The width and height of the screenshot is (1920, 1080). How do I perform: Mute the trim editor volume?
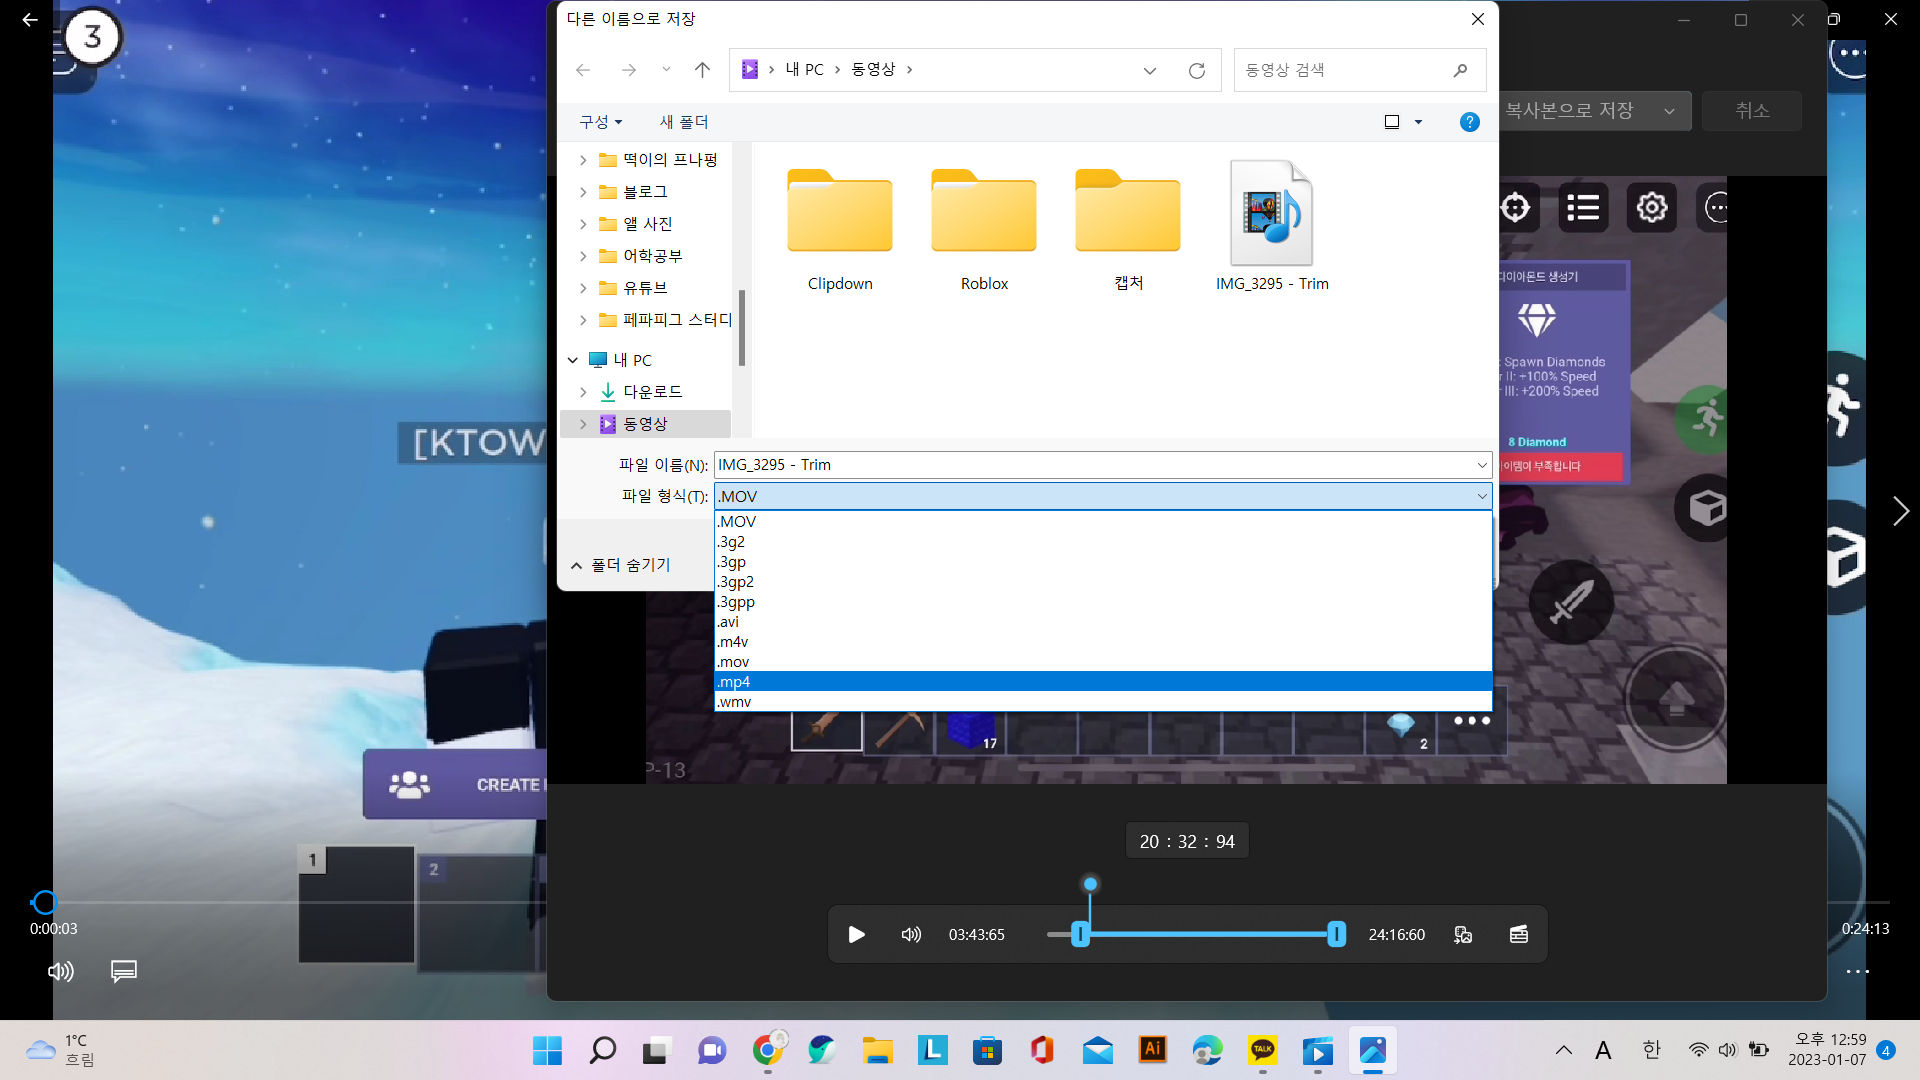coord(911,934)
